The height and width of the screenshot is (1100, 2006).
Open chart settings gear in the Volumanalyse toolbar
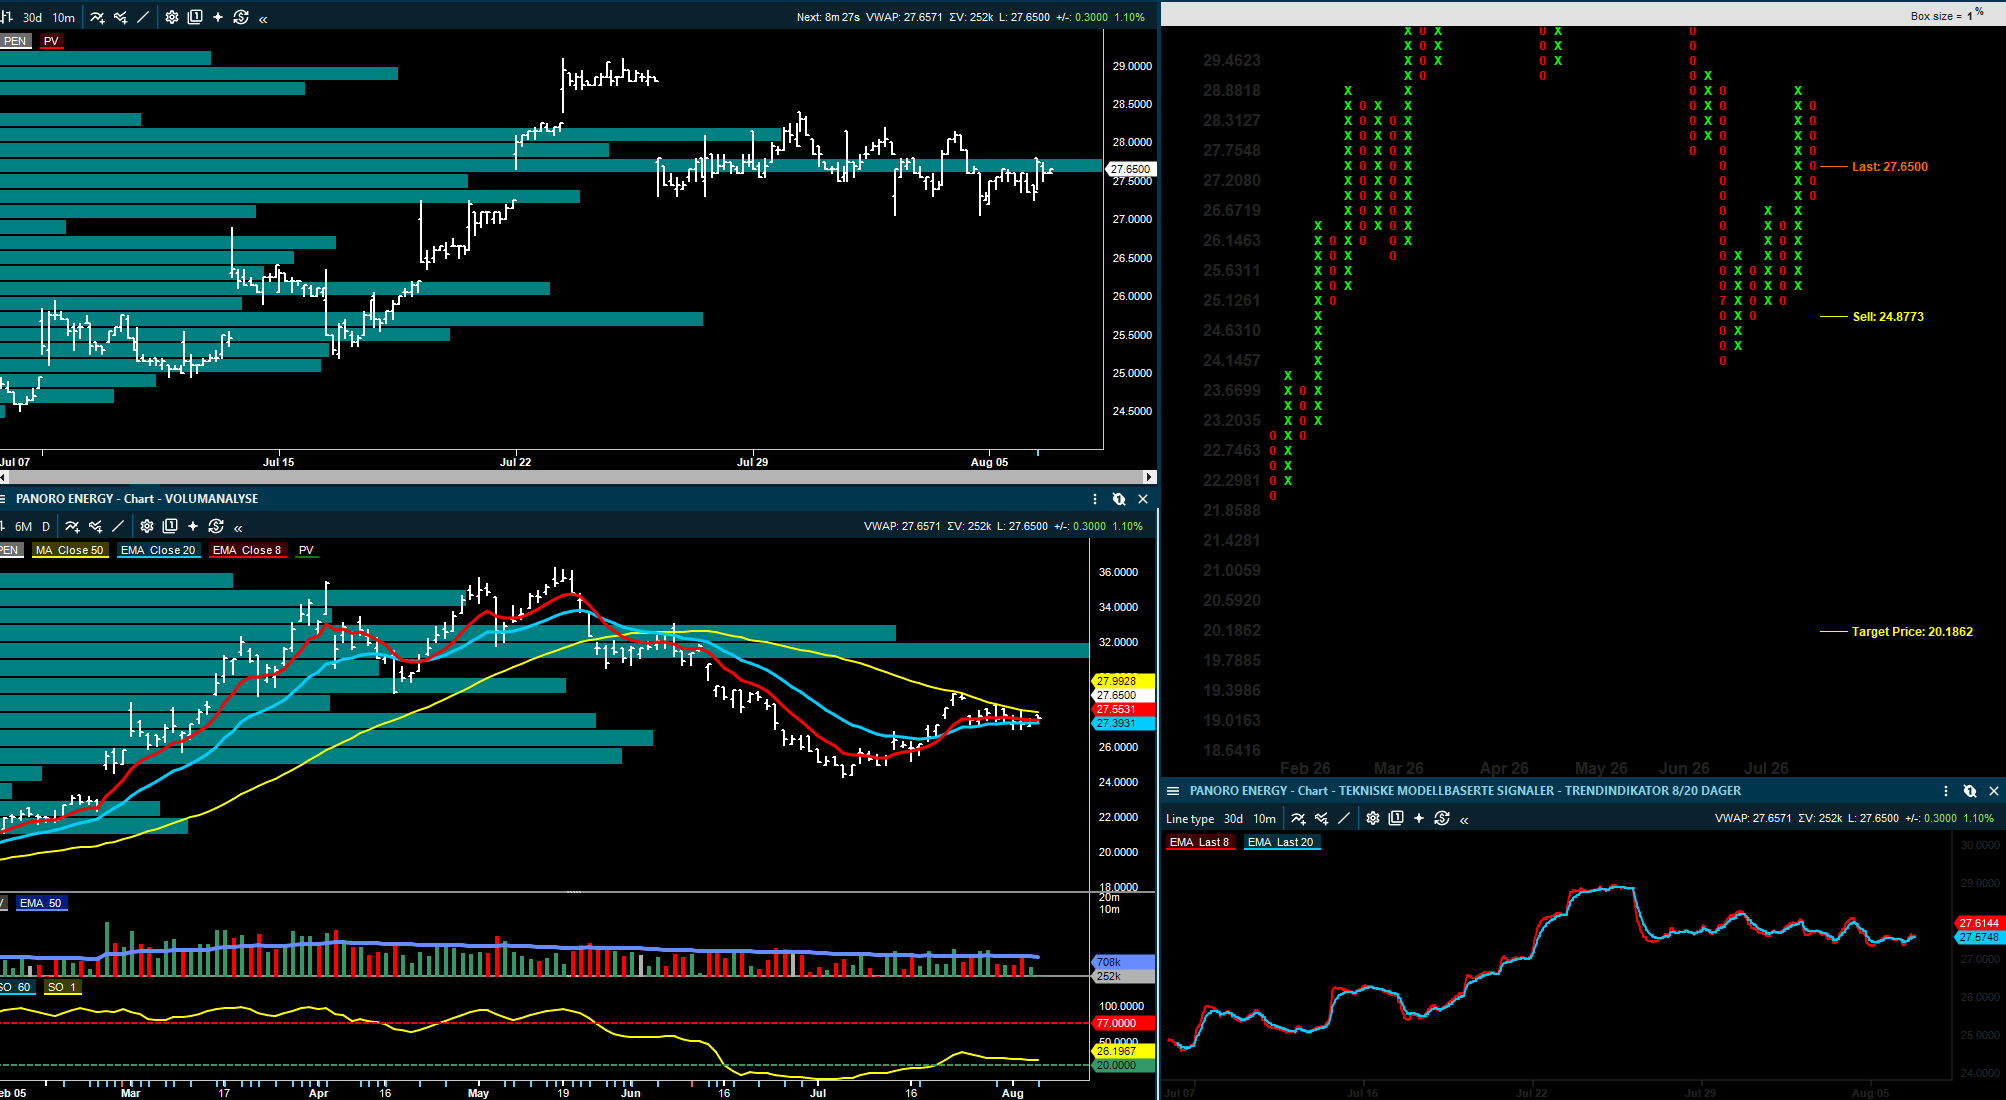tap(147, 526)
